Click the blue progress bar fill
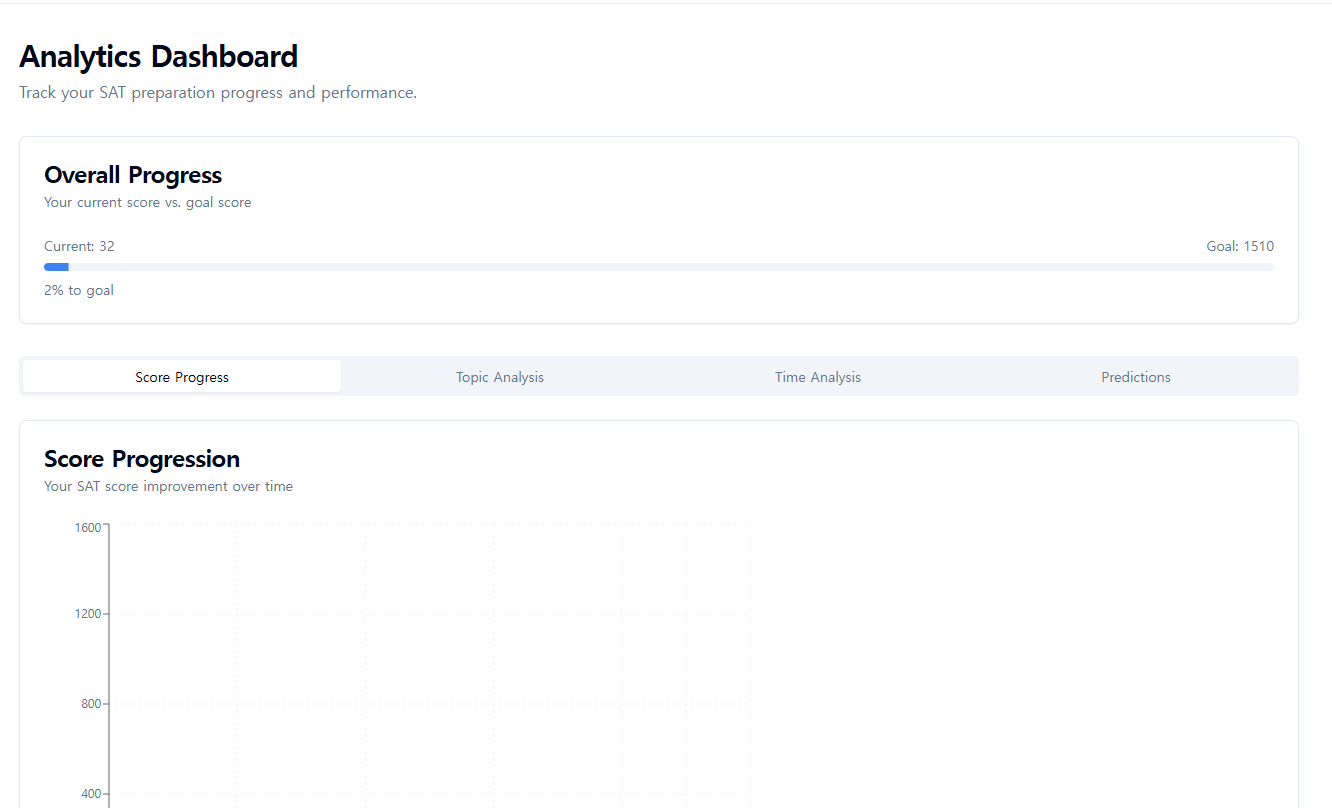The width and height of the screenshot is (1332, 808). [x=56, y=266]
